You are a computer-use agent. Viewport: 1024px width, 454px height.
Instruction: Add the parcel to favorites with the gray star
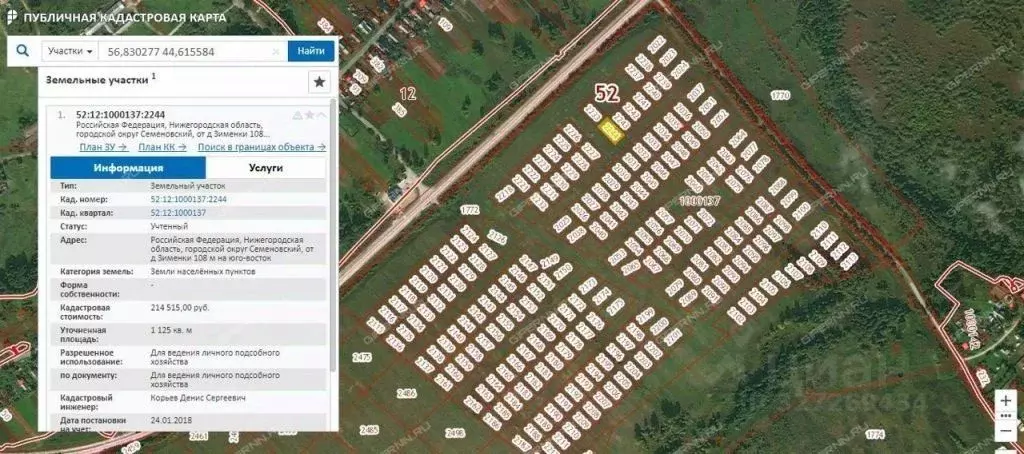click(x=310, y=115)
